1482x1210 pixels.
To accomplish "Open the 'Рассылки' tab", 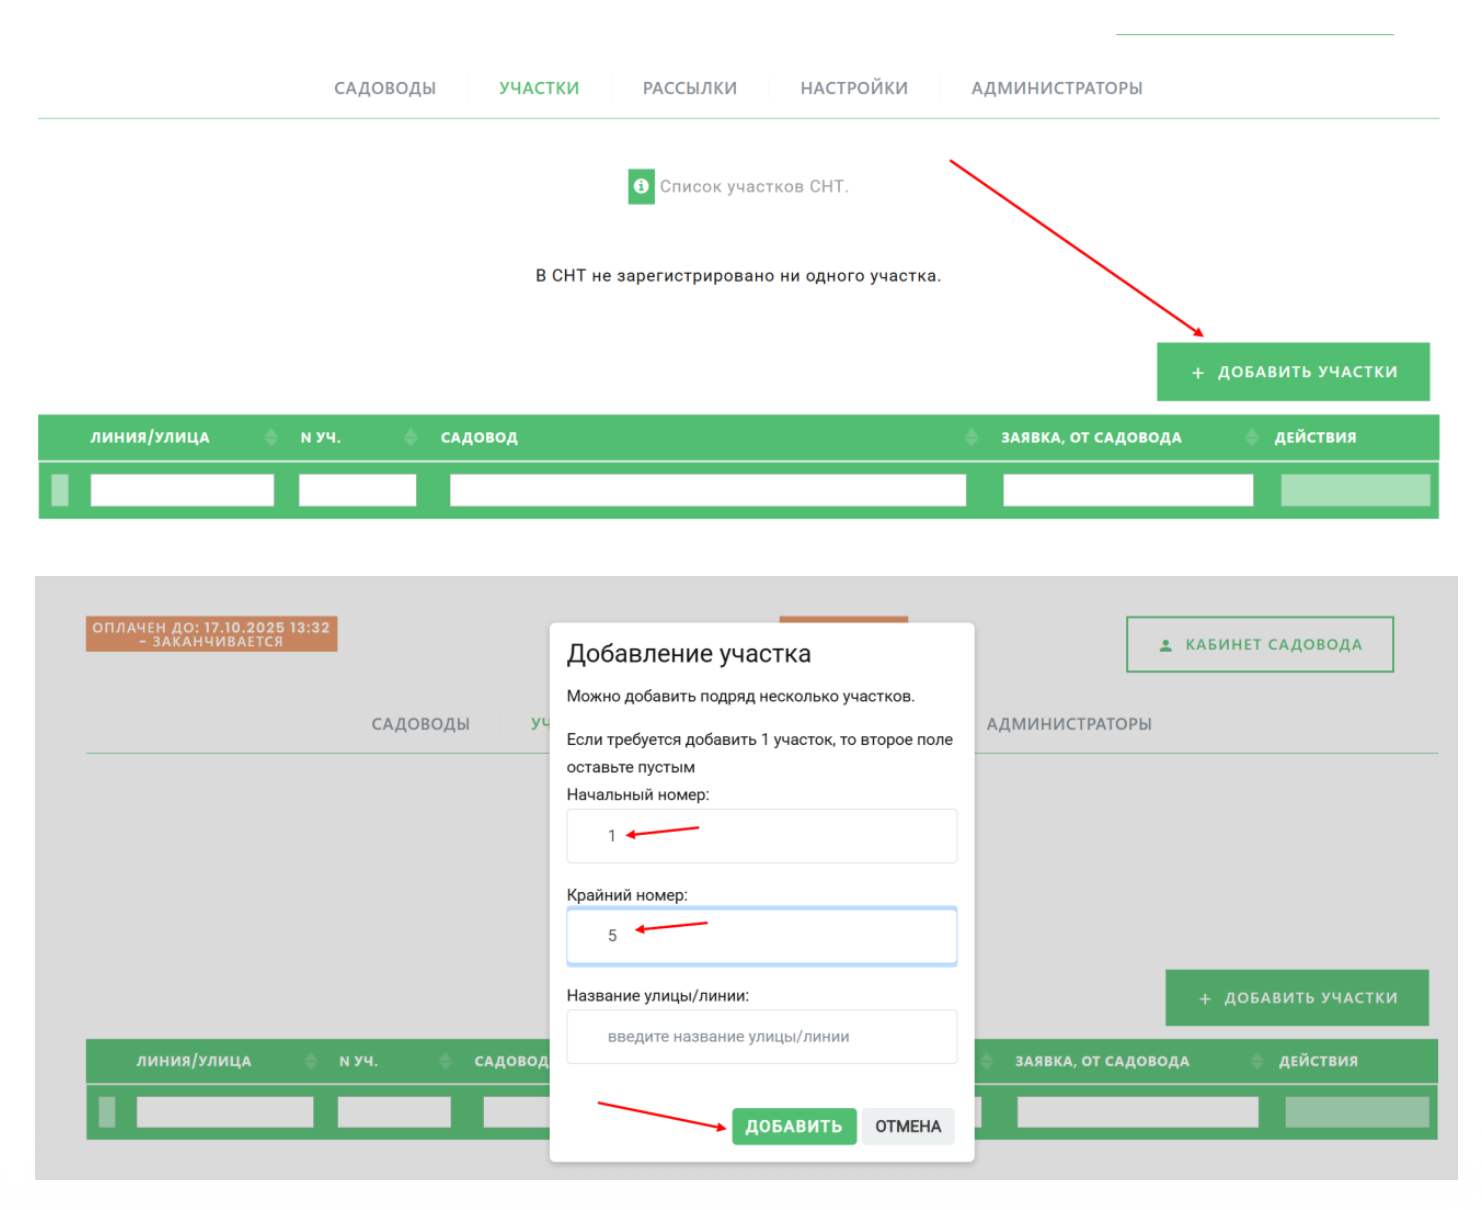I will pos(689,88).
